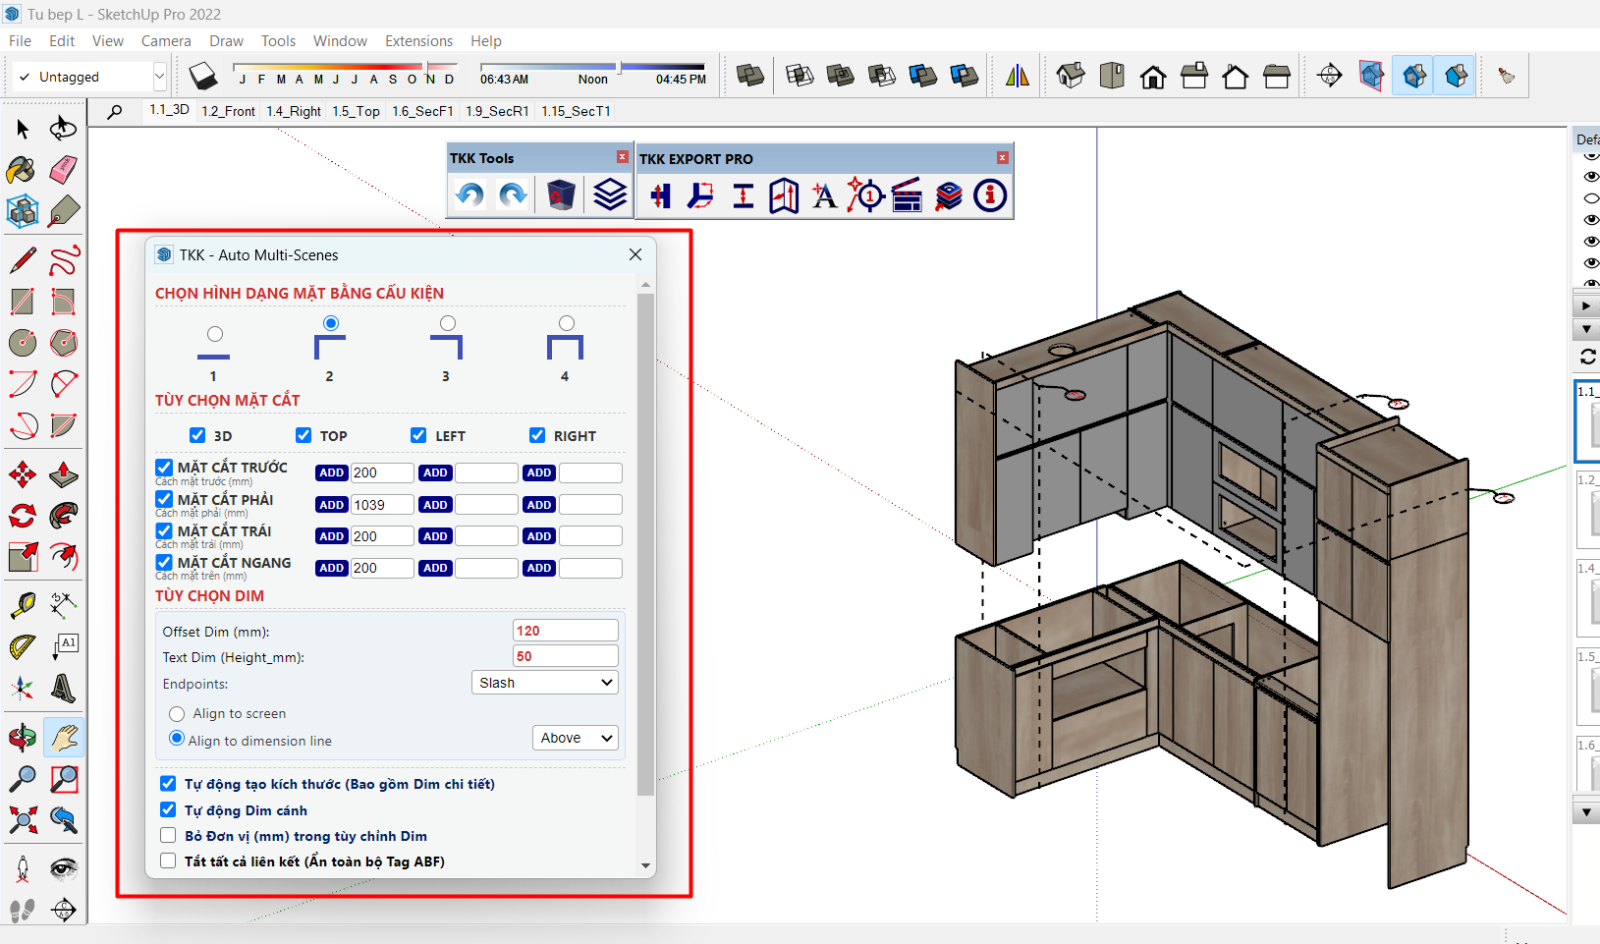Click the Zoom Extents tool
Image resolution: width=1600 pixels, height=944 pixels.
(22, 820)
